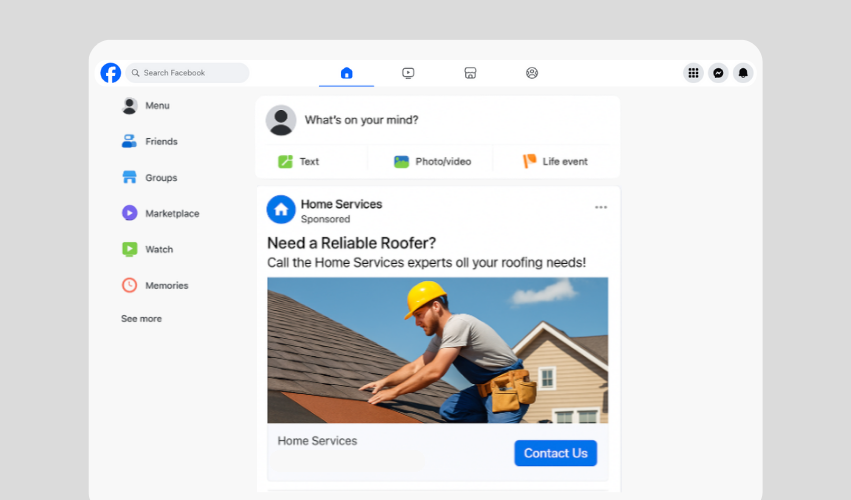Open the Messenger icon
The height and width of the screenshot is (500, 851).
click(718, 73)
